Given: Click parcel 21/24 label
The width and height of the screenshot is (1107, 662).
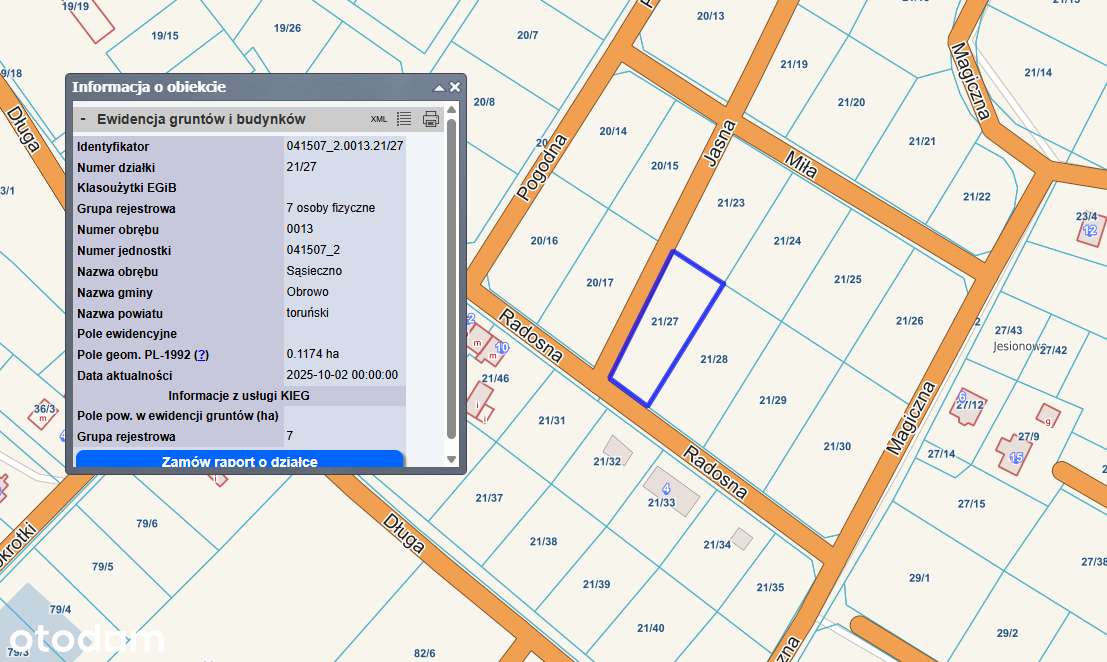Looking at the screenshot, I should click(x=787, y=241).
